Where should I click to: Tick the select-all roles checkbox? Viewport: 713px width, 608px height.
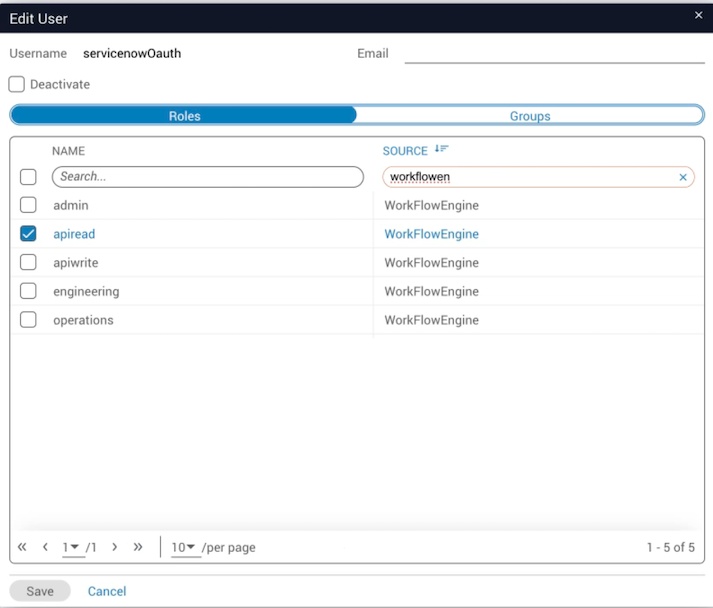point(29,177)
